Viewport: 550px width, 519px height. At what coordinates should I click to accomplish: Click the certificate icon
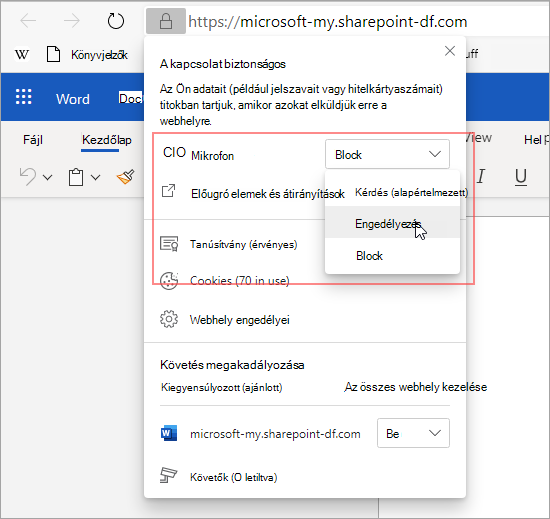point(169,244)
